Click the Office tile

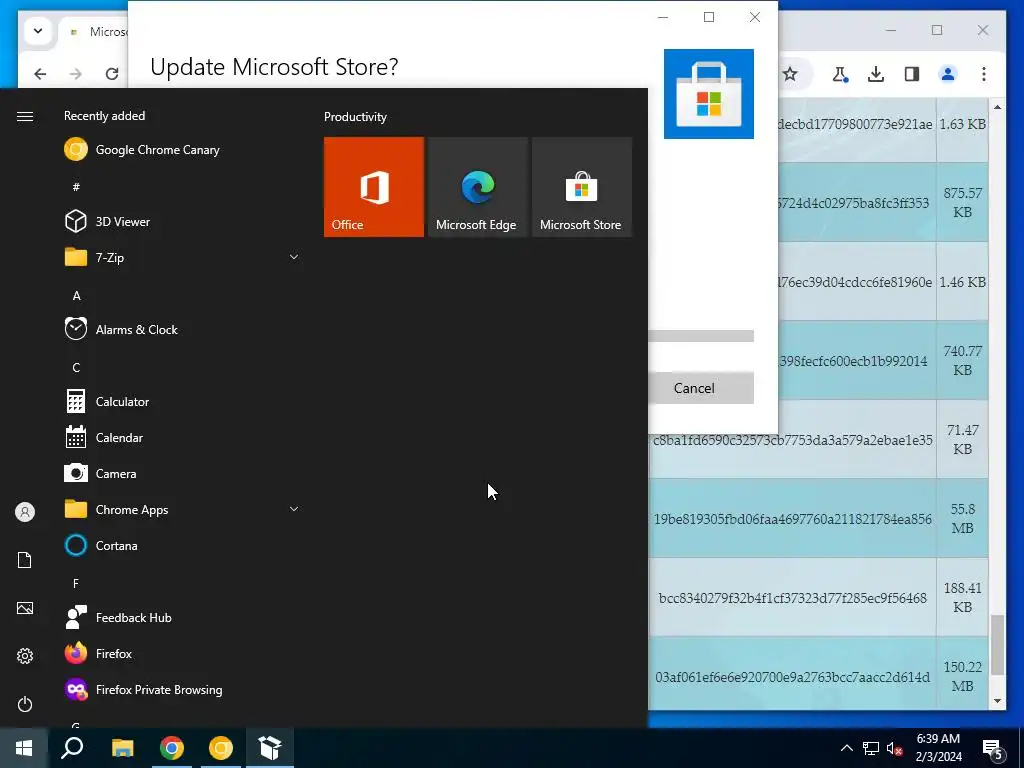pos(374,187)
